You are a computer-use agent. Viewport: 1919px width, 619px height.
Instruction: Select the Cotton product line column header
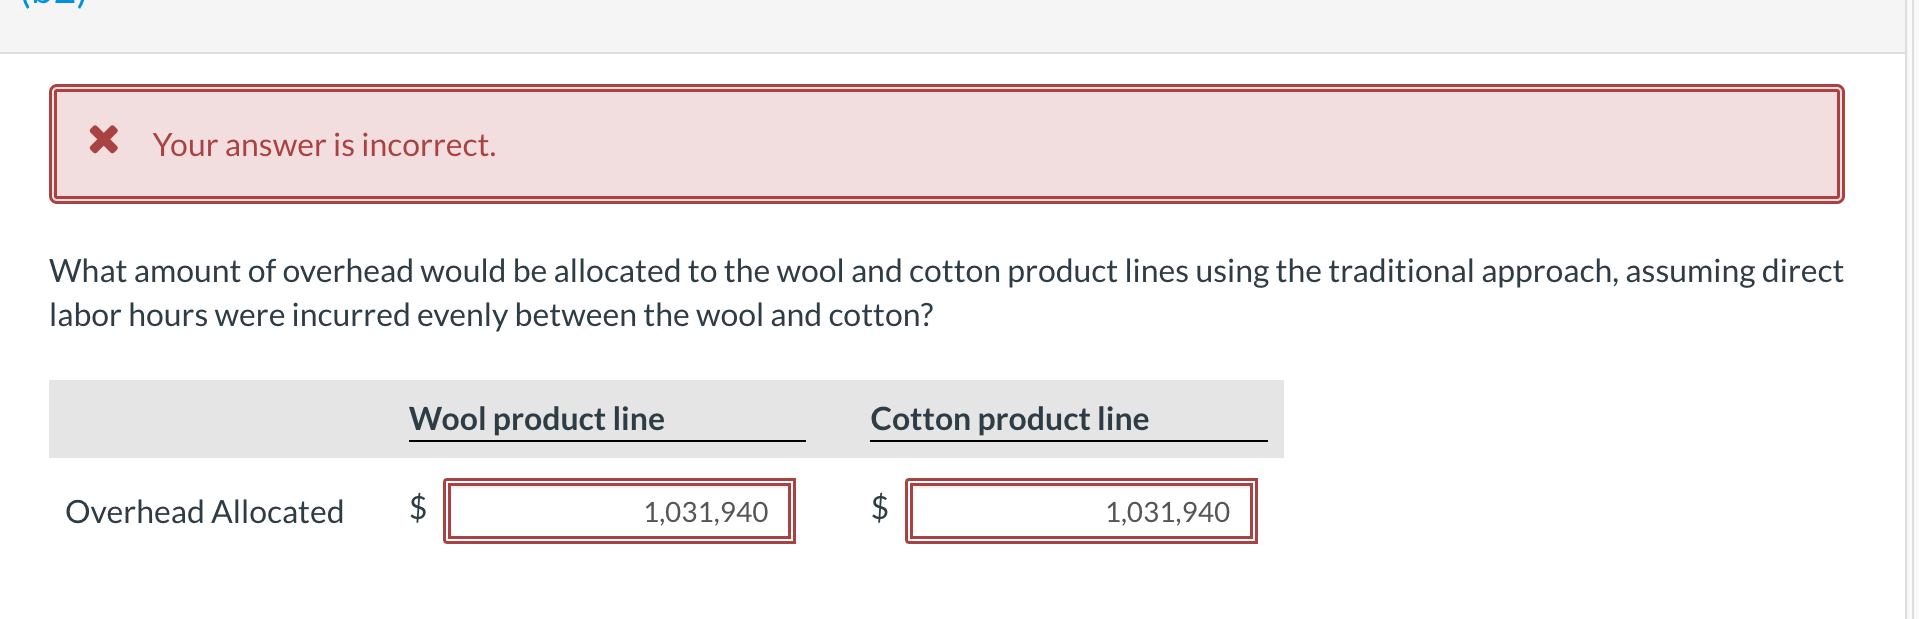coord(1009,419)
